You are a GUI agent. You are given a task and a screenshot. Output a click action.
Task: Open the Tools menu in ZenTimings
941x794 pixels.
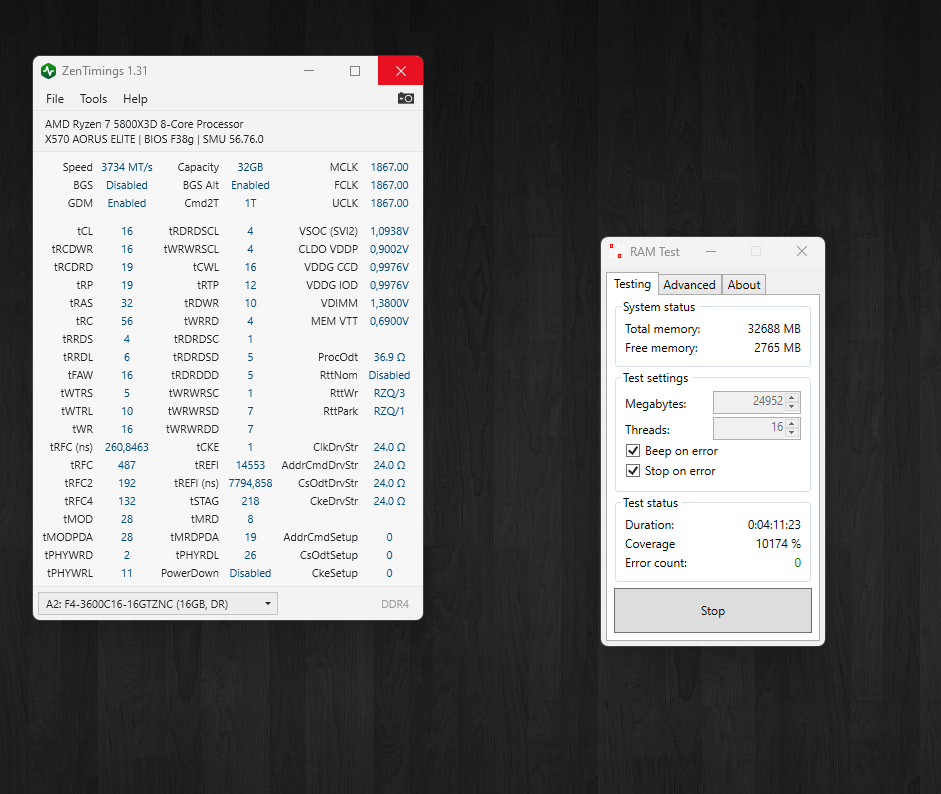point(94,99)
